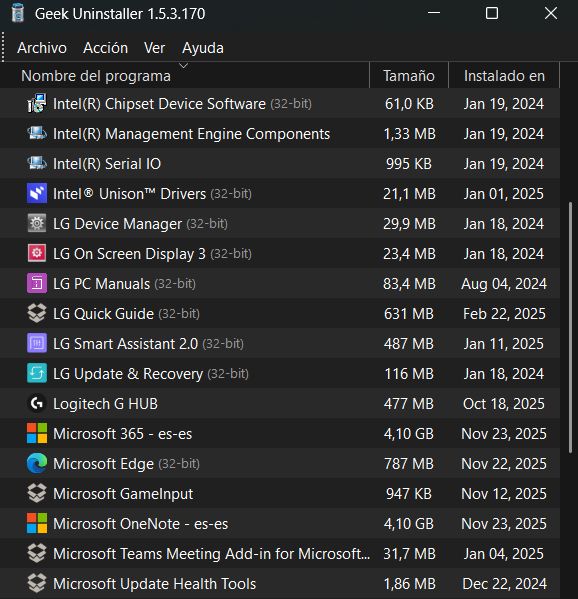The width and height of the screenshot is (578, 599).
Task: Select the Intel(R) Serial IO name
Action: pyautogui.click(x=107, y=164)
